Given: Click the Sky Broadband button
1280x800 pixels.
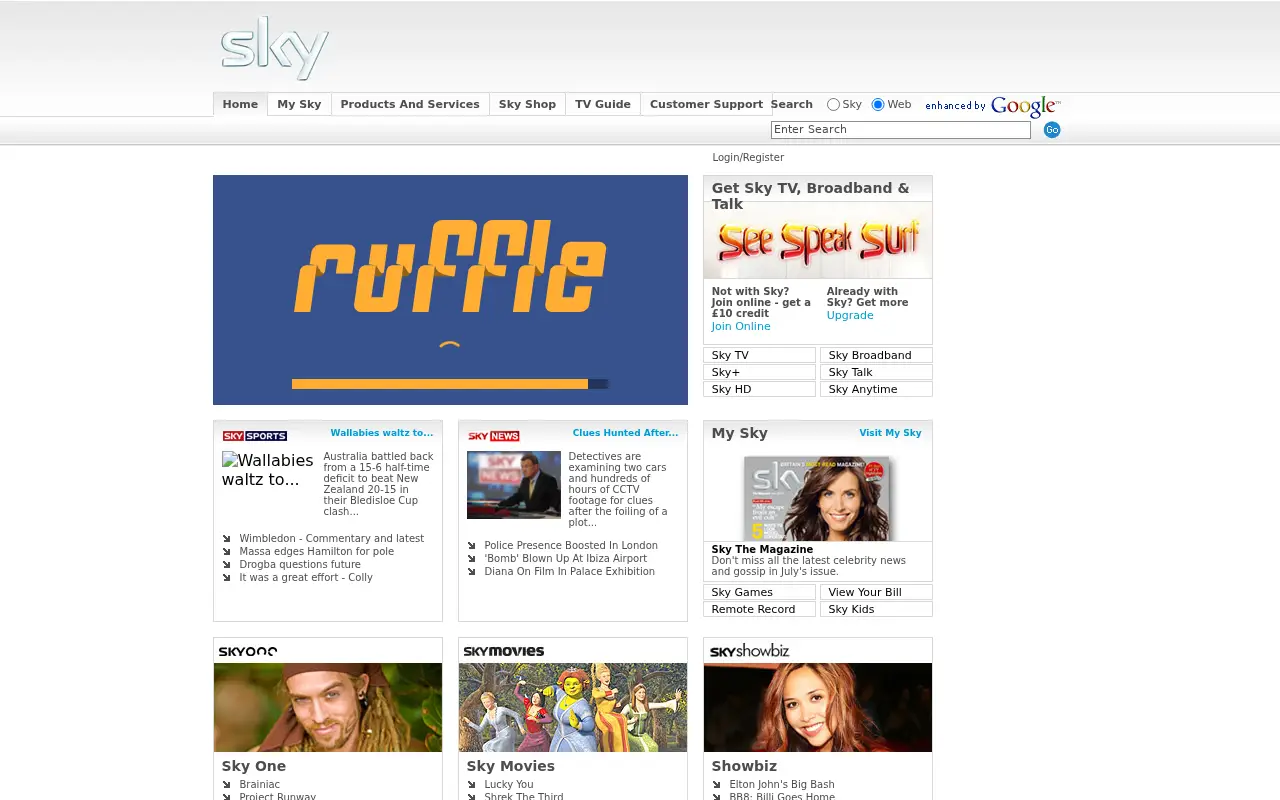Looking at the screenshot, I should pos(876,355).
